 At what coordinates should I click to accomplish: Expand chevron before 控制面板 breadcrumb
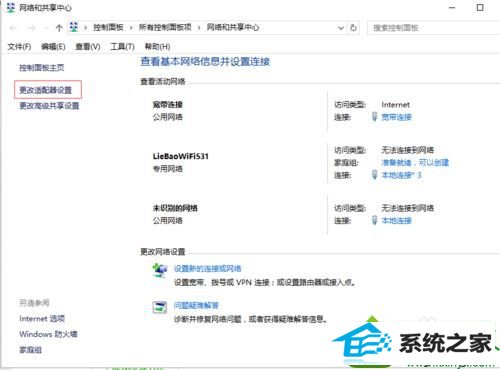coord(86,28)
